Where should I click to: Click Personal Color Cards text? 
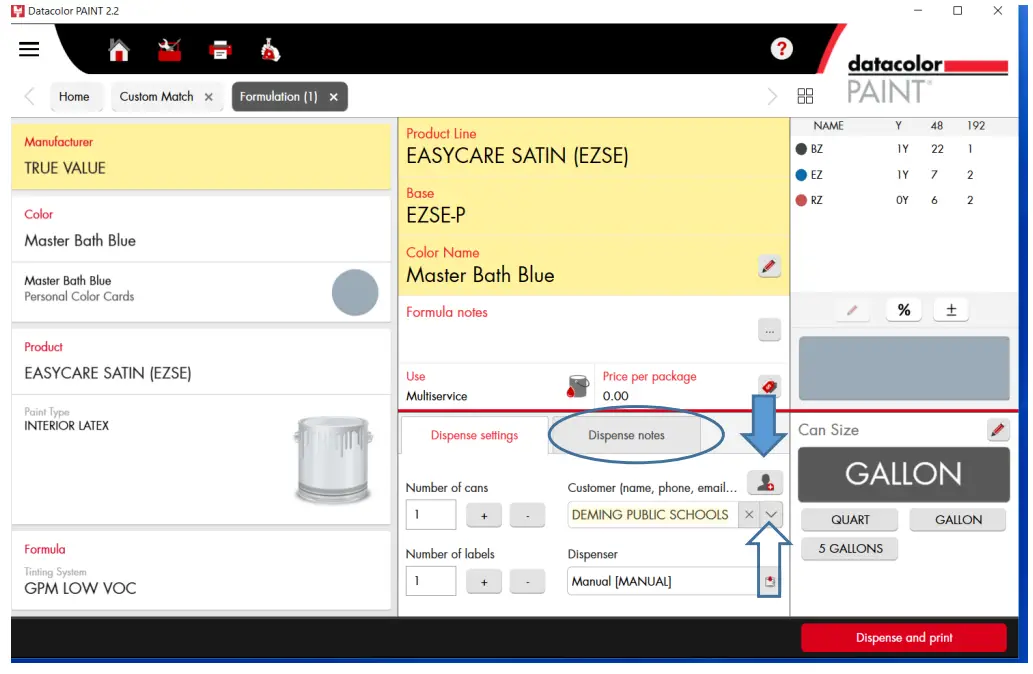point(79,296)
